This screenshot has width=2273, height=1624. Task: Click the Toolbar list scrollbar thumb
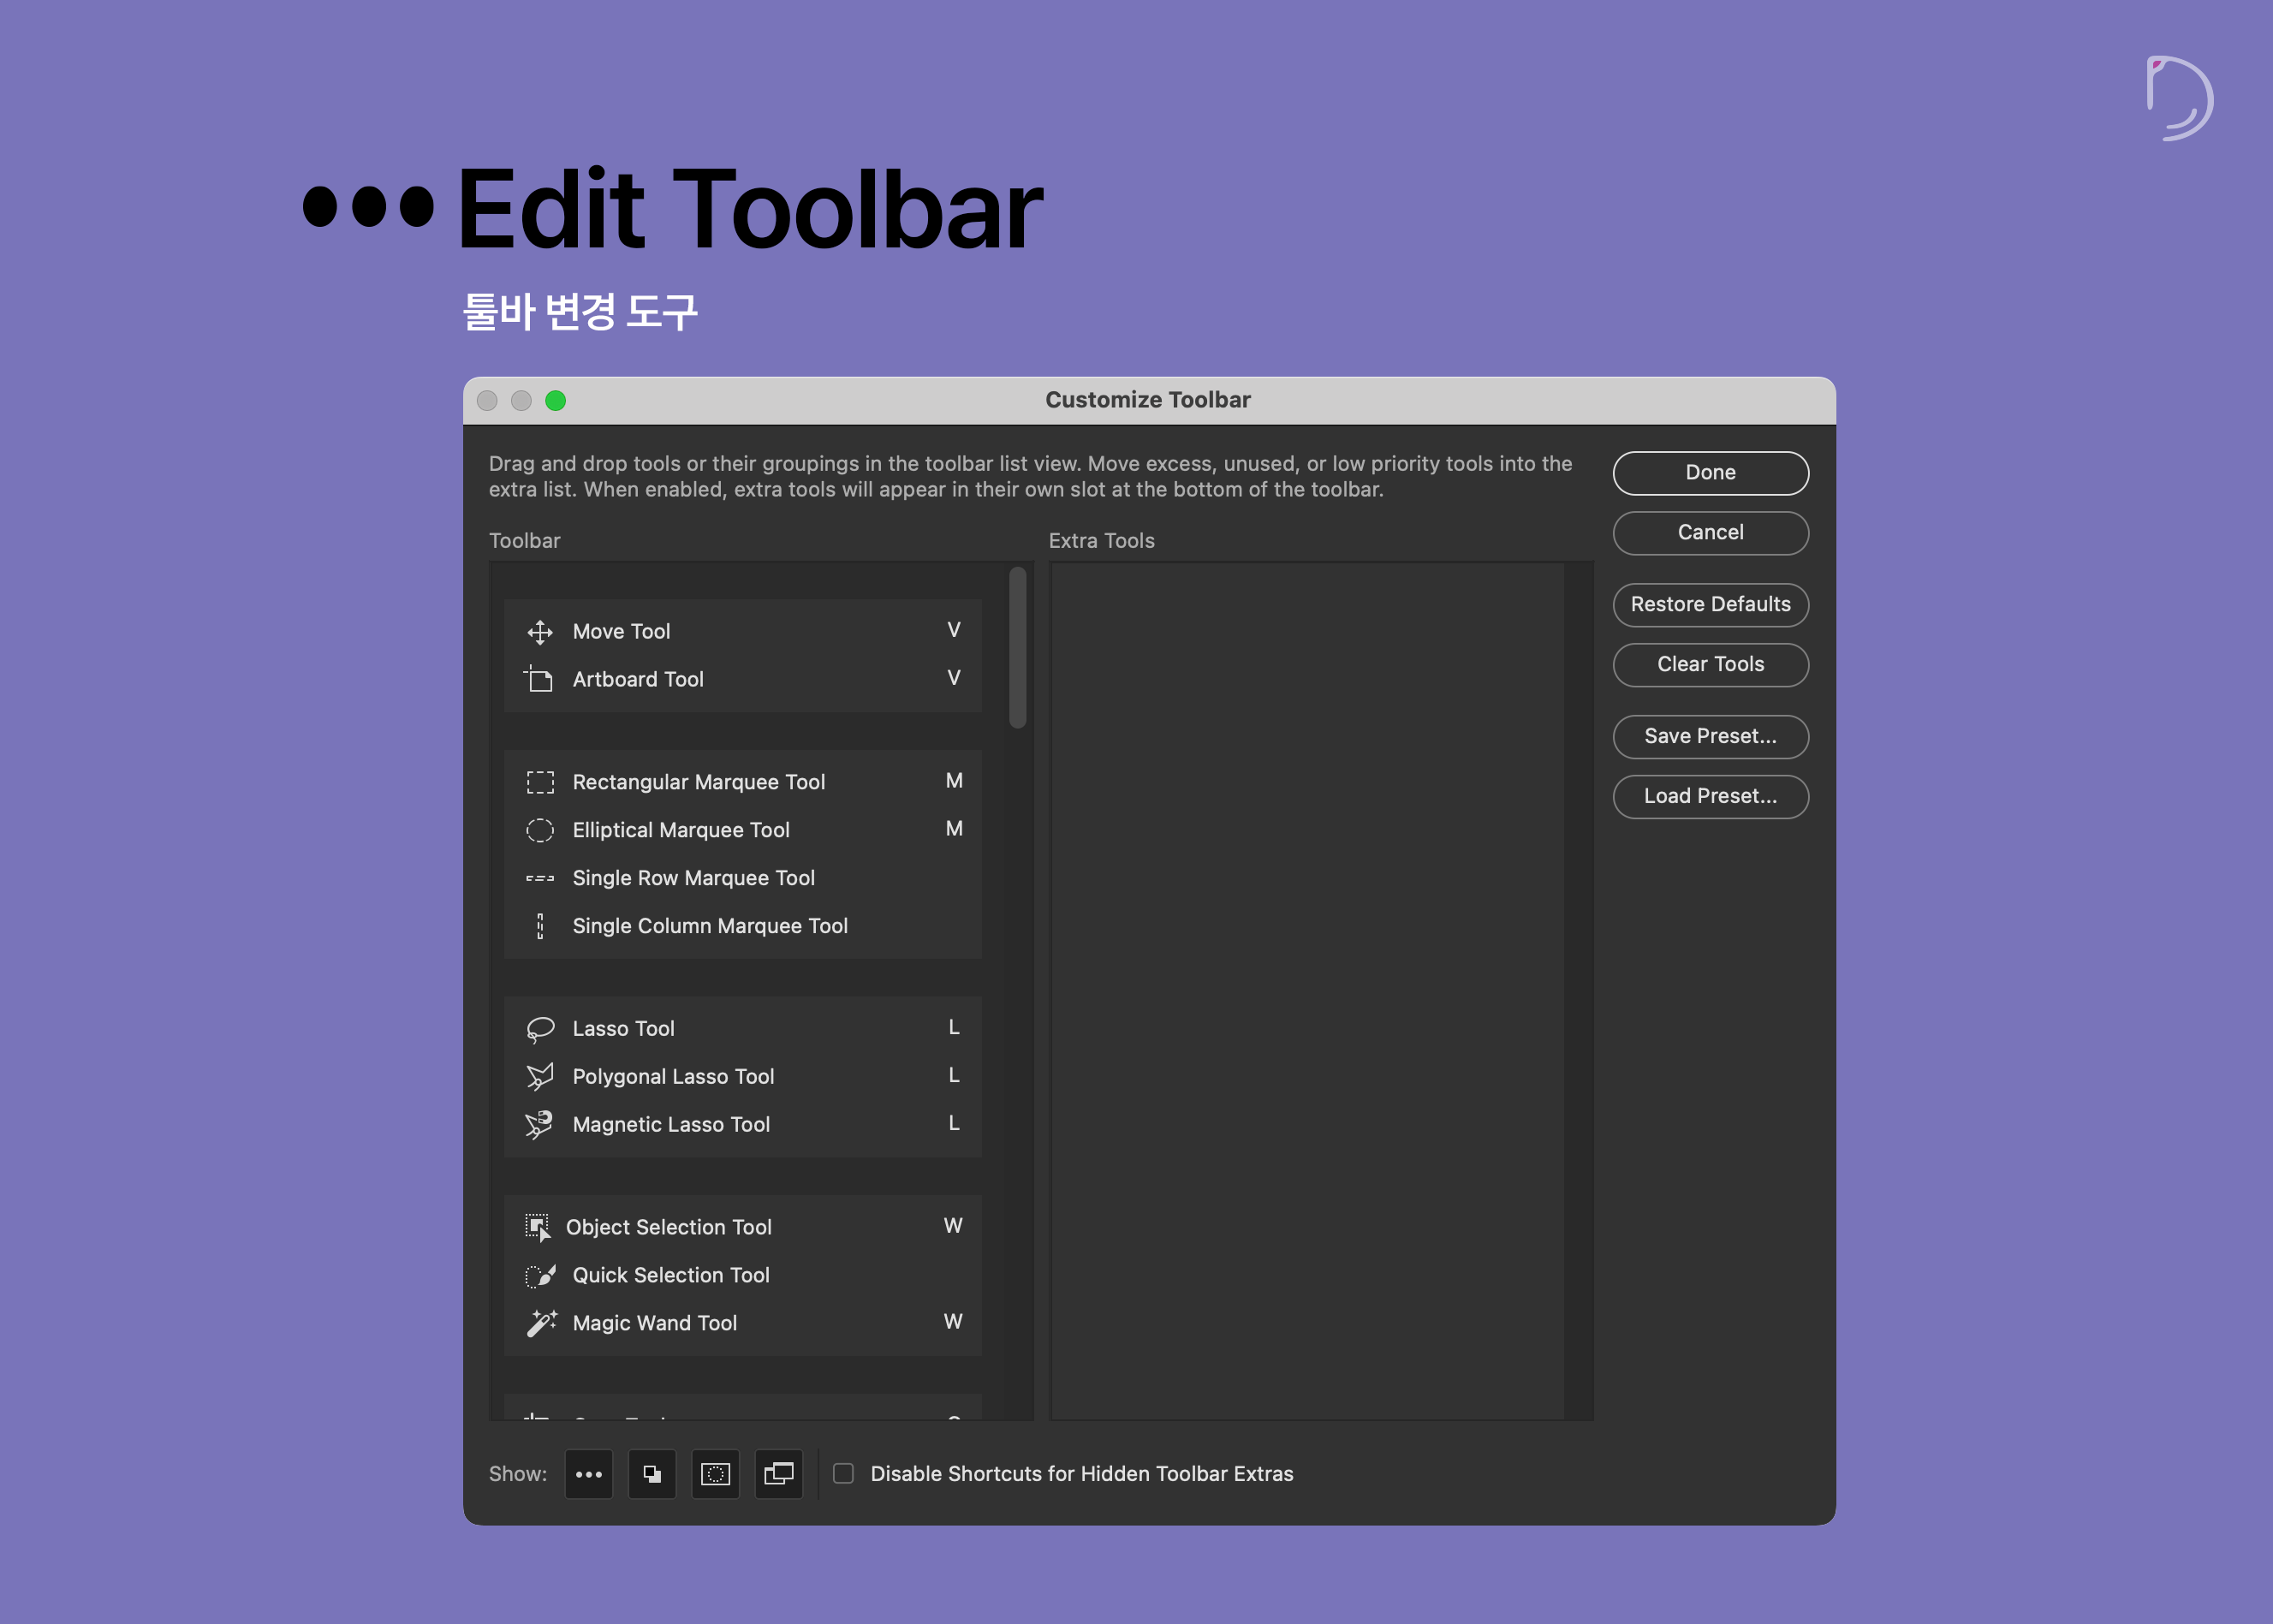(x=1018, y=647)
